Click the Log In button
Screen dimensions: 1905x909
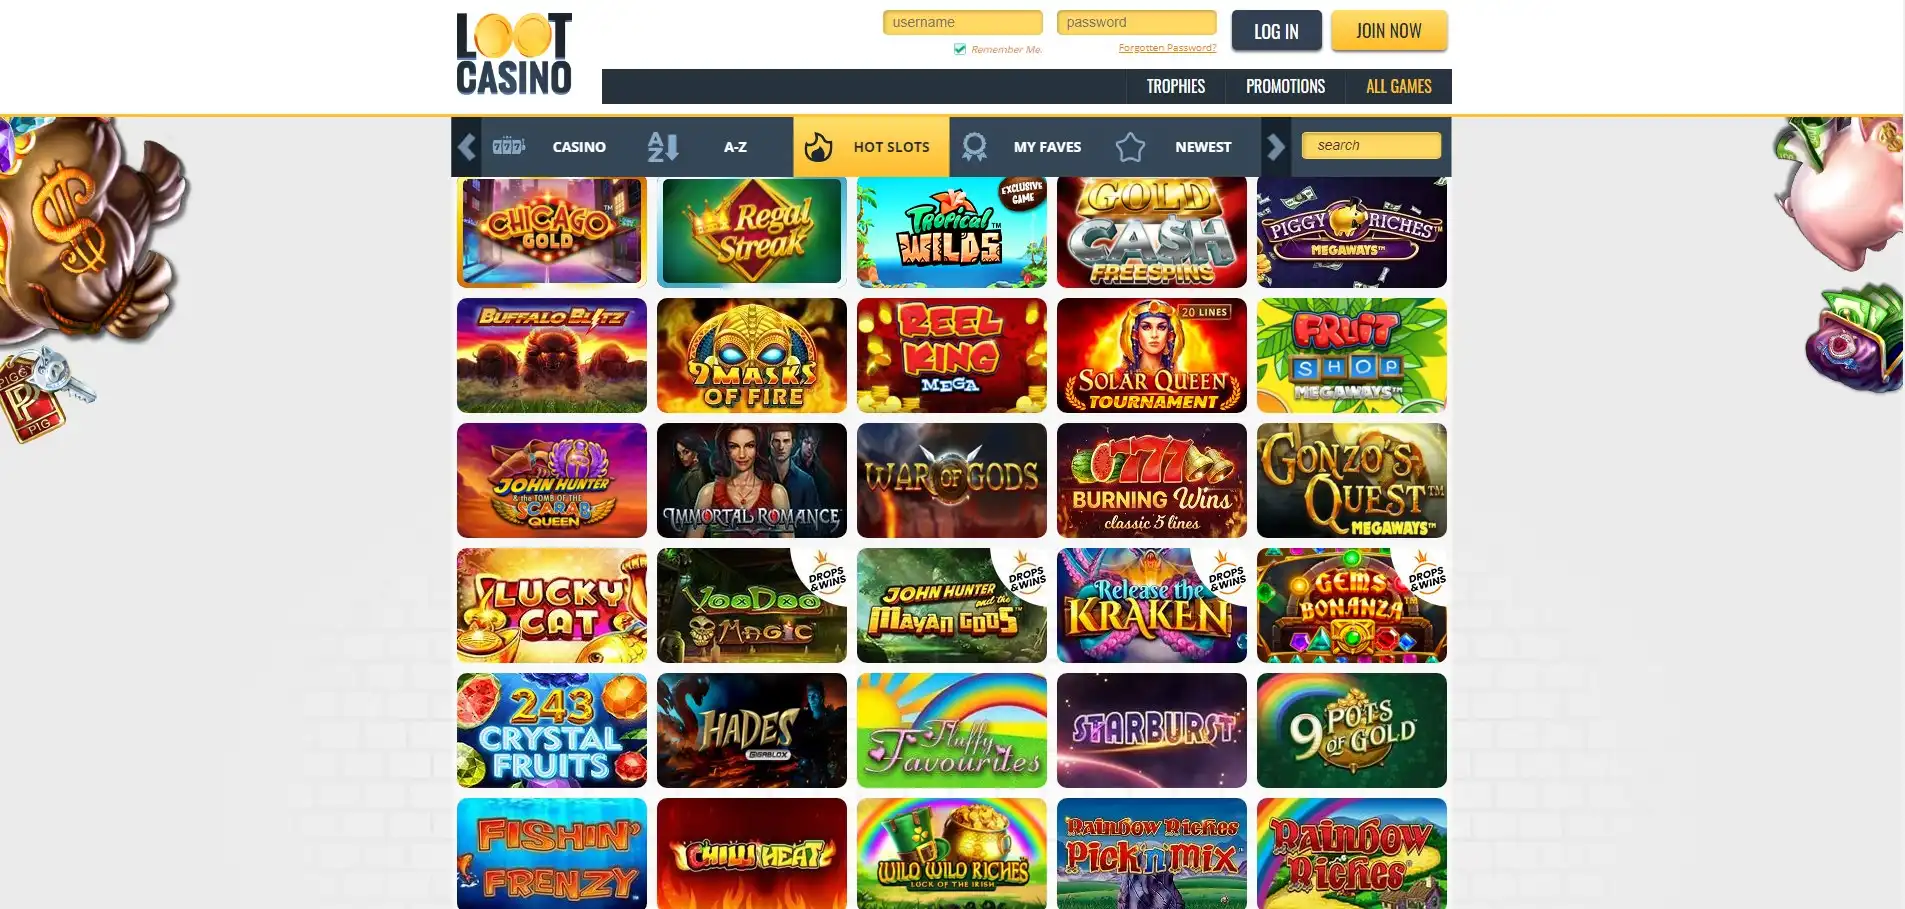(1276, 31)
